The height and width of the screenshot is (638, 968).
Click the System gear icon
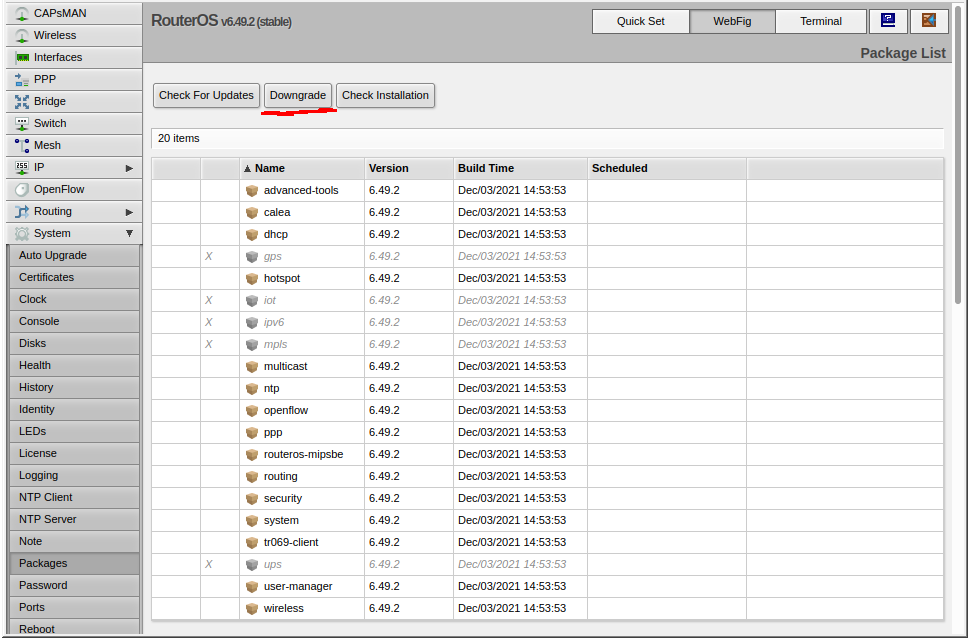click(x=22, y=233)
